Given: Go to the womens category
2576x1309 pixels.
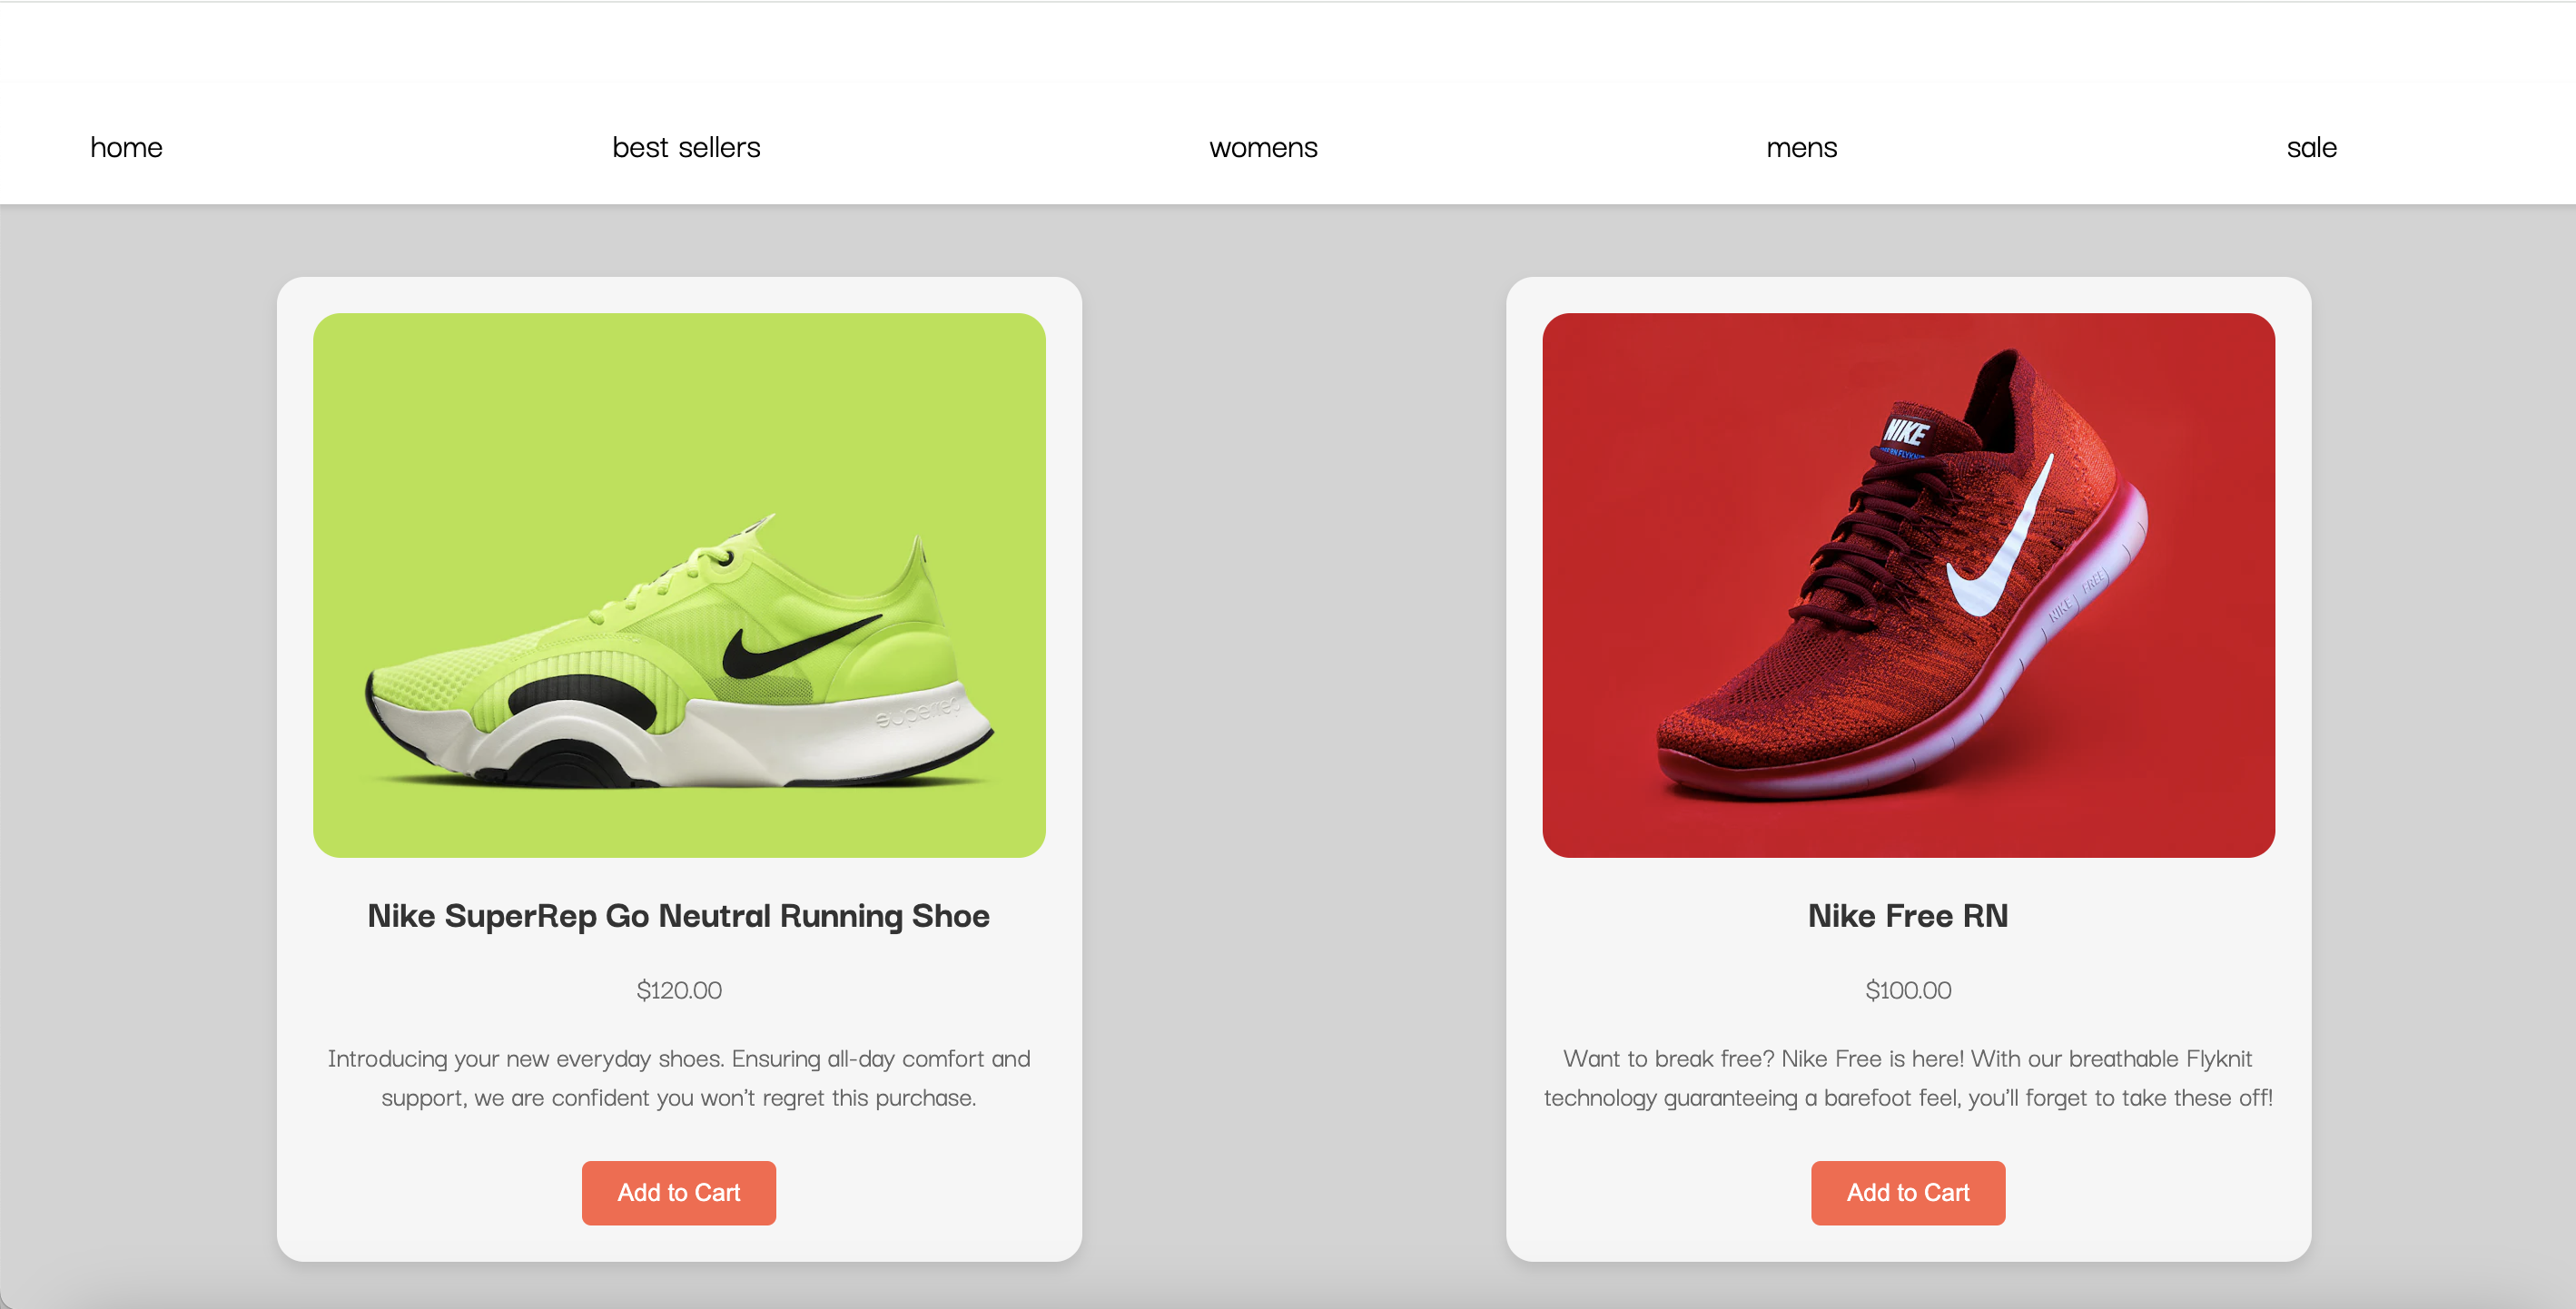Looking at the screenshot, I should [x=1264, y=147].
